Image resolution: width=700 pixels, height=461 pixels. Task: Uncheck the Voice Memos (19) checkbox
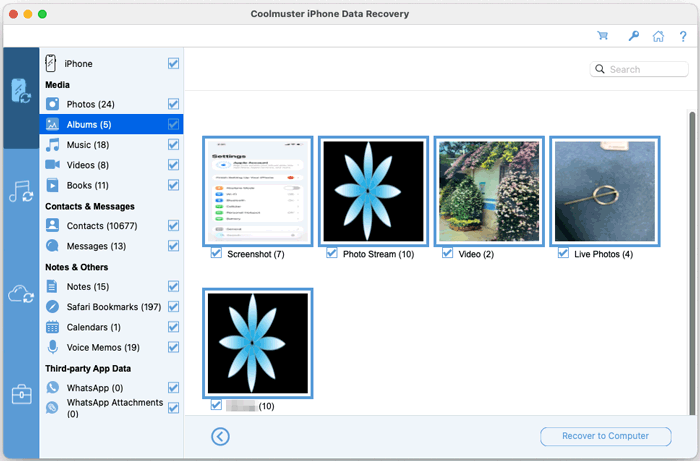[174, 347]
